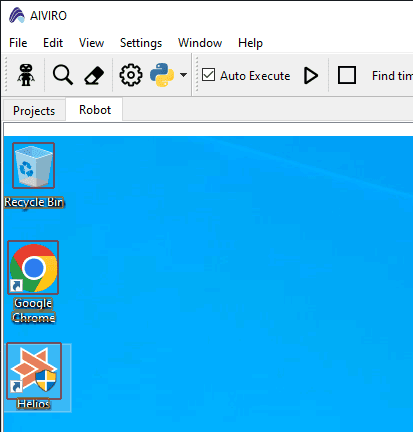Open the Settings menu
The width and height of the screenshot is (413, 432).
point(141,43)
